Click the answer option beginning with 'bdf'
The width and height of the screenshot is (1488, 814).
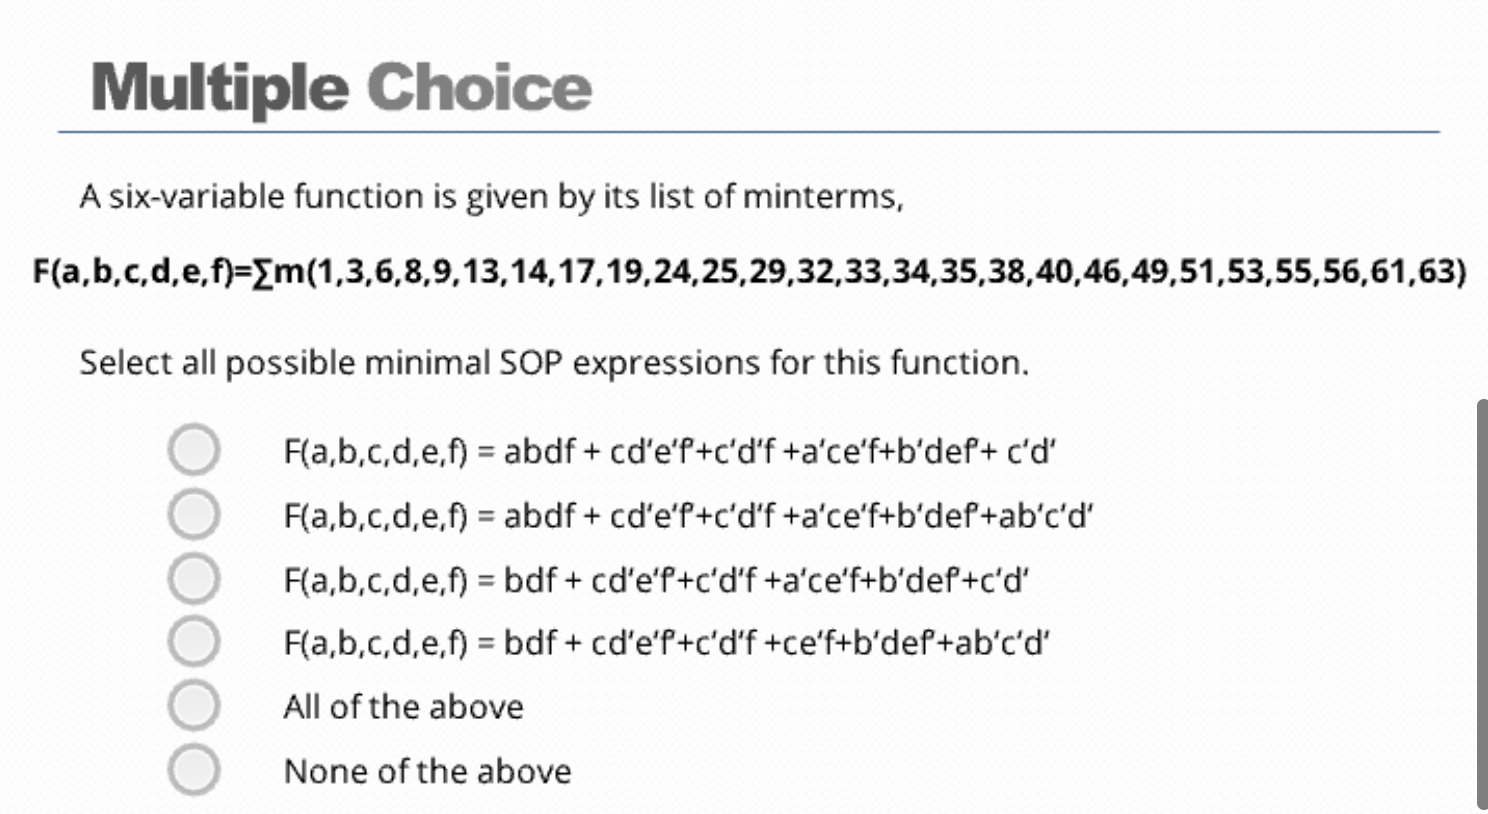pos(656,579)
